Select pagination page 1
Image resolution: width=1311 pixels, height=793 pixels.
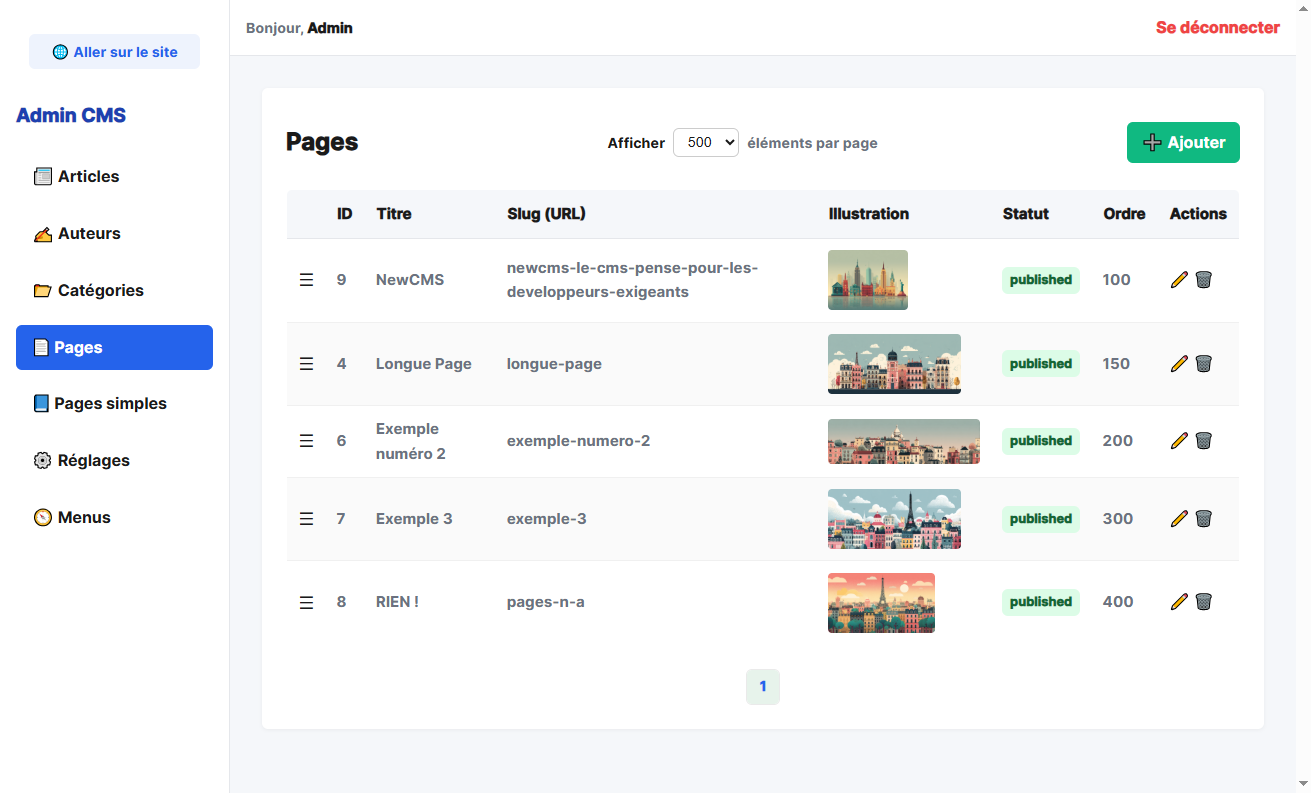[x=762, y=687]
